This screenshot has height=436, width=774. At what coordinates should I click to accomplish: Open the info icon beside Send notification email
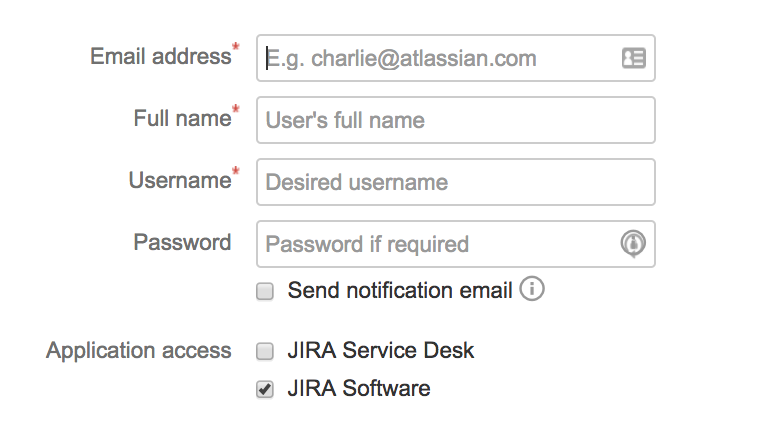[x=532, y=289]
